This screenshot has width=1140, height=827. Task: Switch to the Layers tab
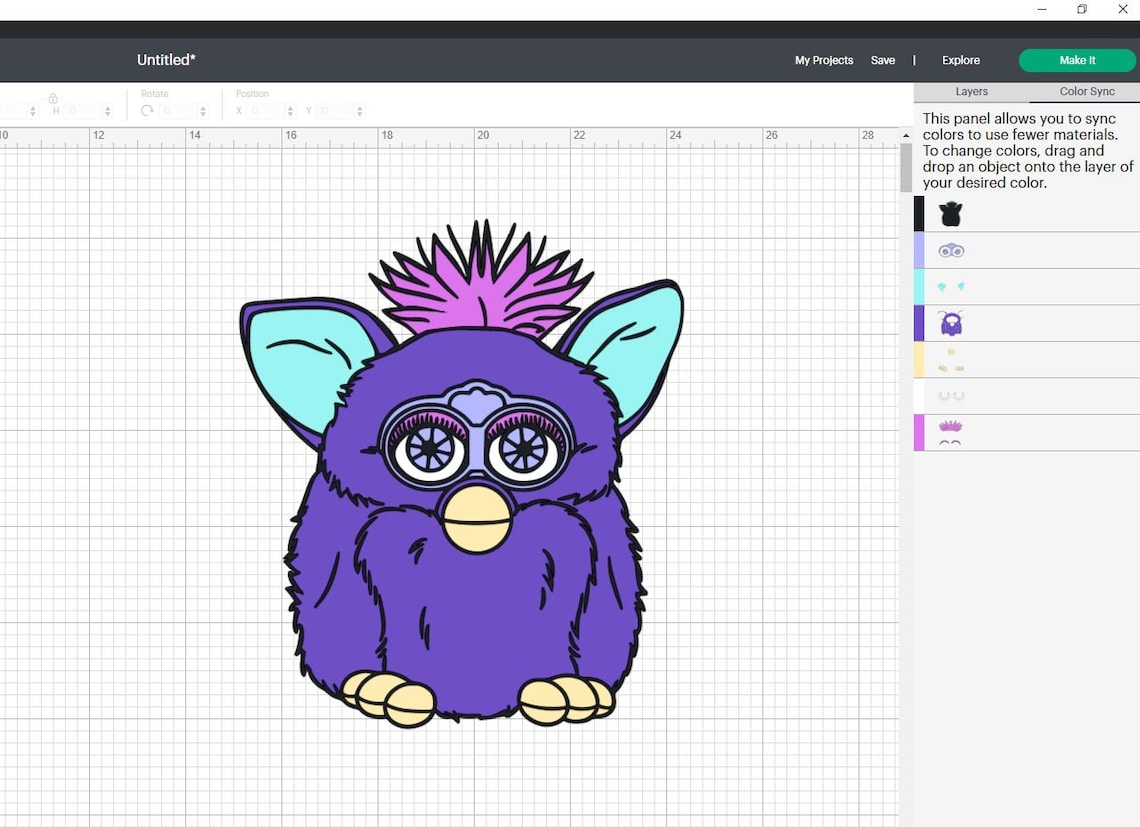tap(970, 91)
